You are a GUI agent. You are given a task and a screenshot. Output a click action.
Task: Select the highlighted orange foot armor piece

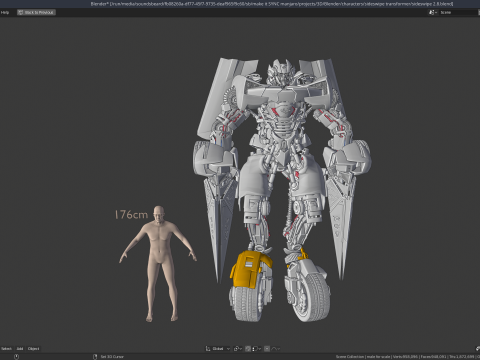click(248, 269)
